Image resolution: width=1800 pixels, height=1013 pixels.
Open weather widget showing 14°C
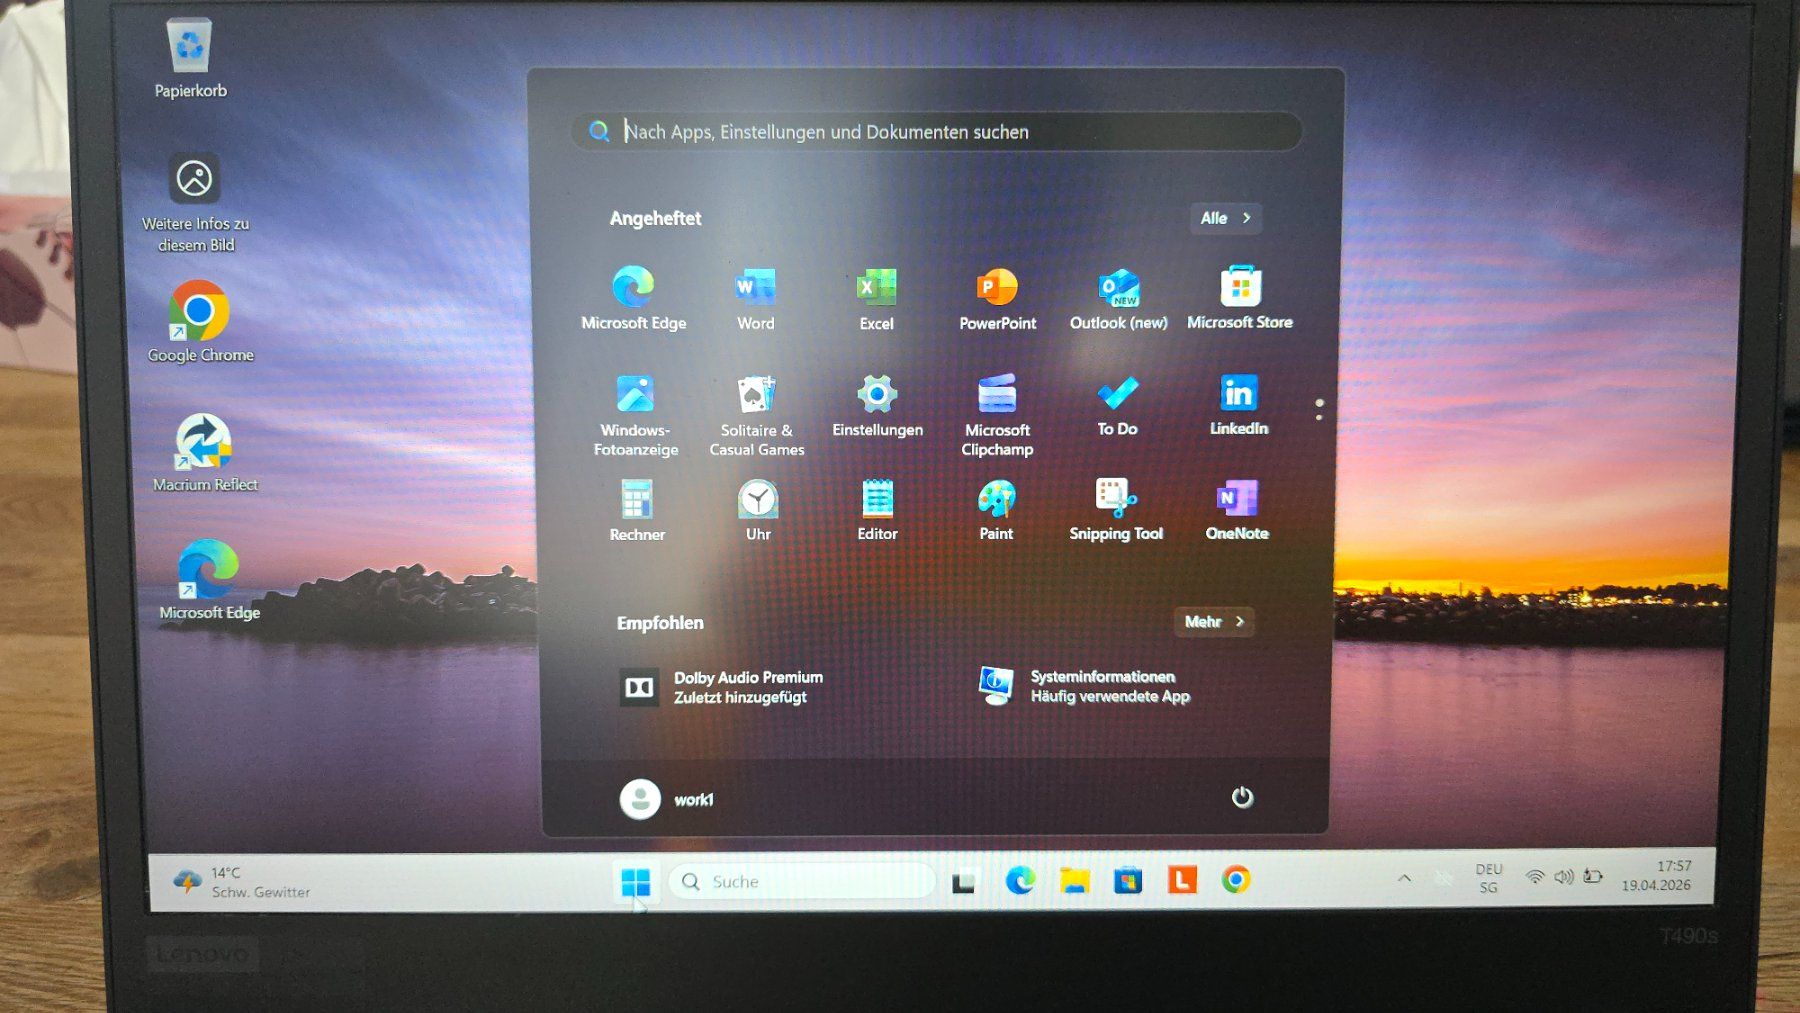241,882
